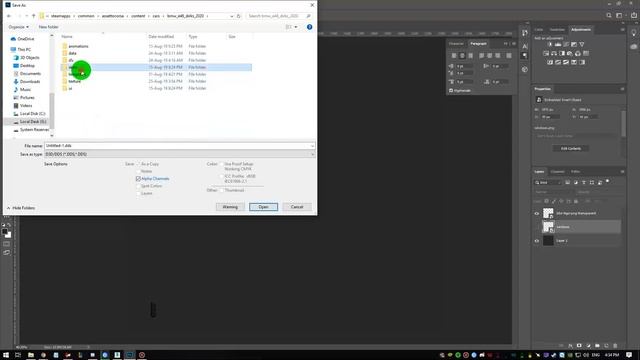Toggle the Hyphenate checkbox
Image resolution: width=640 pixels, height=360 pixels.
pyautogui.click(x=451, y=91)
